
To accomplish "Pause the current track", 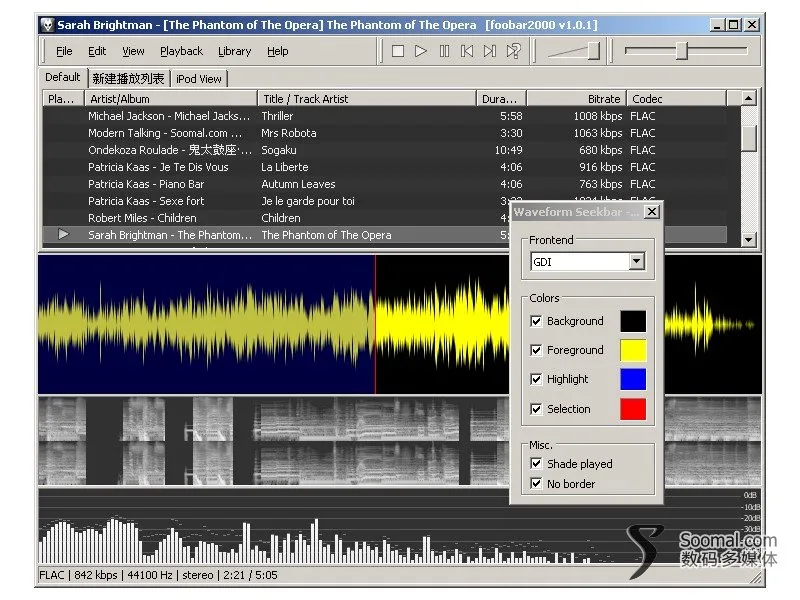I will tap(444, 51).
